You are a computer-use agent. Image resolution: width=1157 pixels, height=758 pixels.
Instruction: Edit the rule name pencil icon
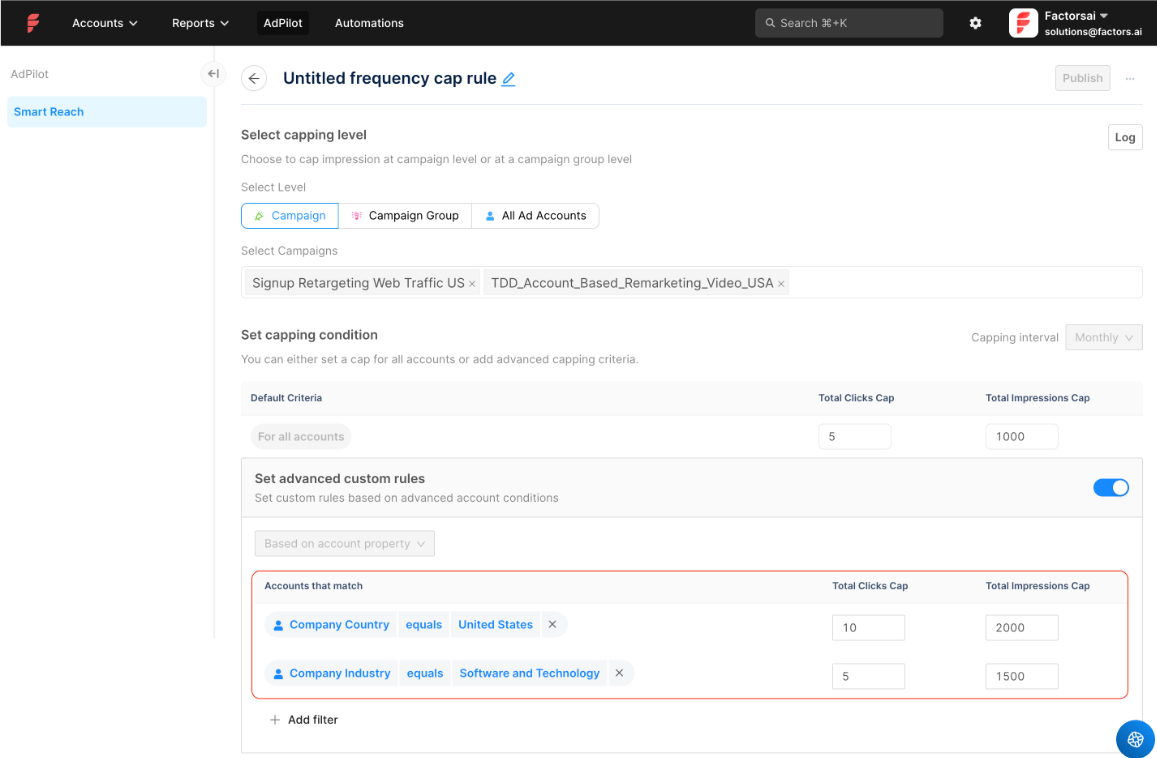[x=508, y=79]
